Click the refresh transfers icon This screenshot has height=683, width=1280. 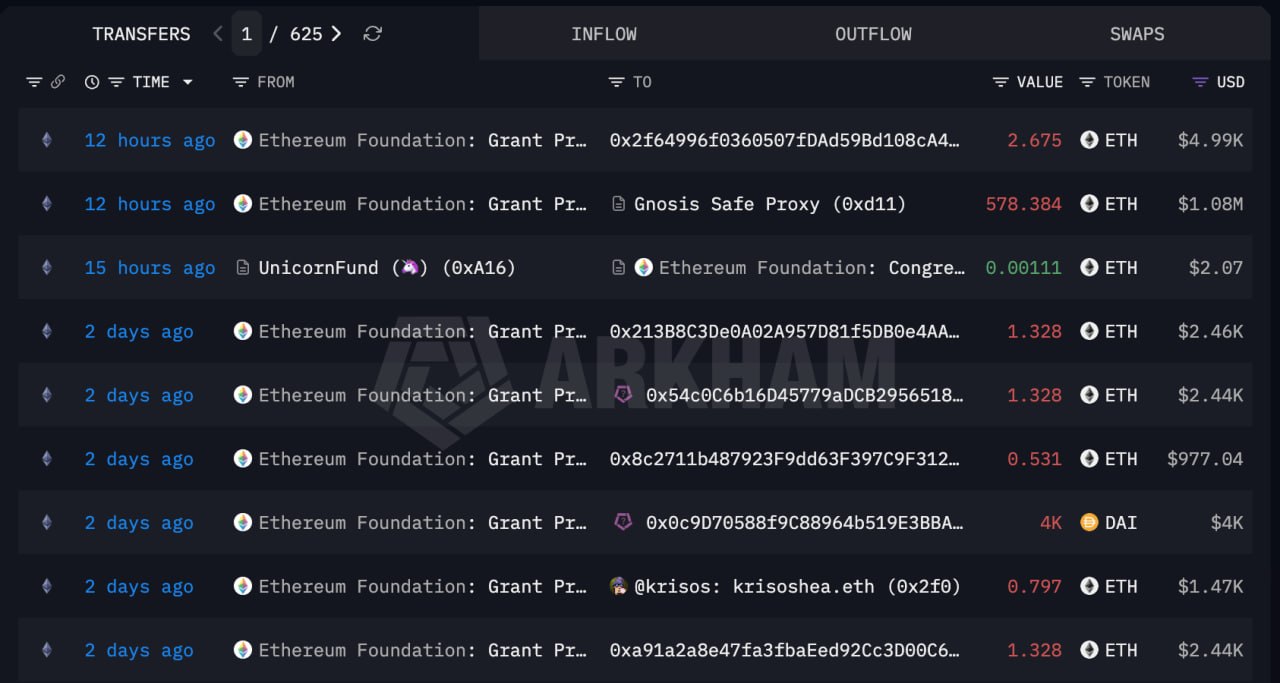(x=372, y=34)
